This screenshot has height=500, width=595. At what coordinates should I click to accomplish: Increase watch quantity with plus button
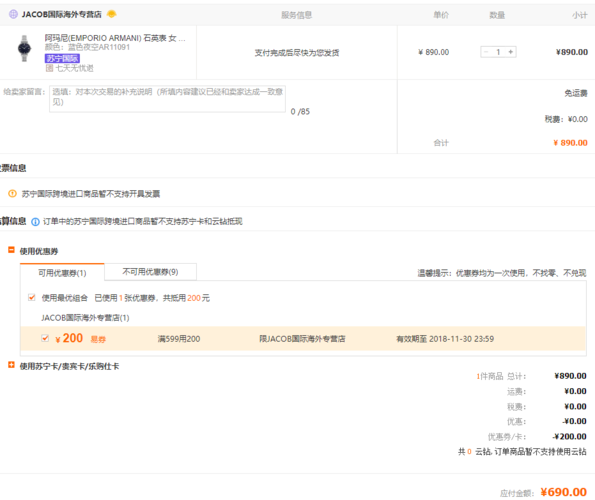pyautogui.click(x=511, y=52)
